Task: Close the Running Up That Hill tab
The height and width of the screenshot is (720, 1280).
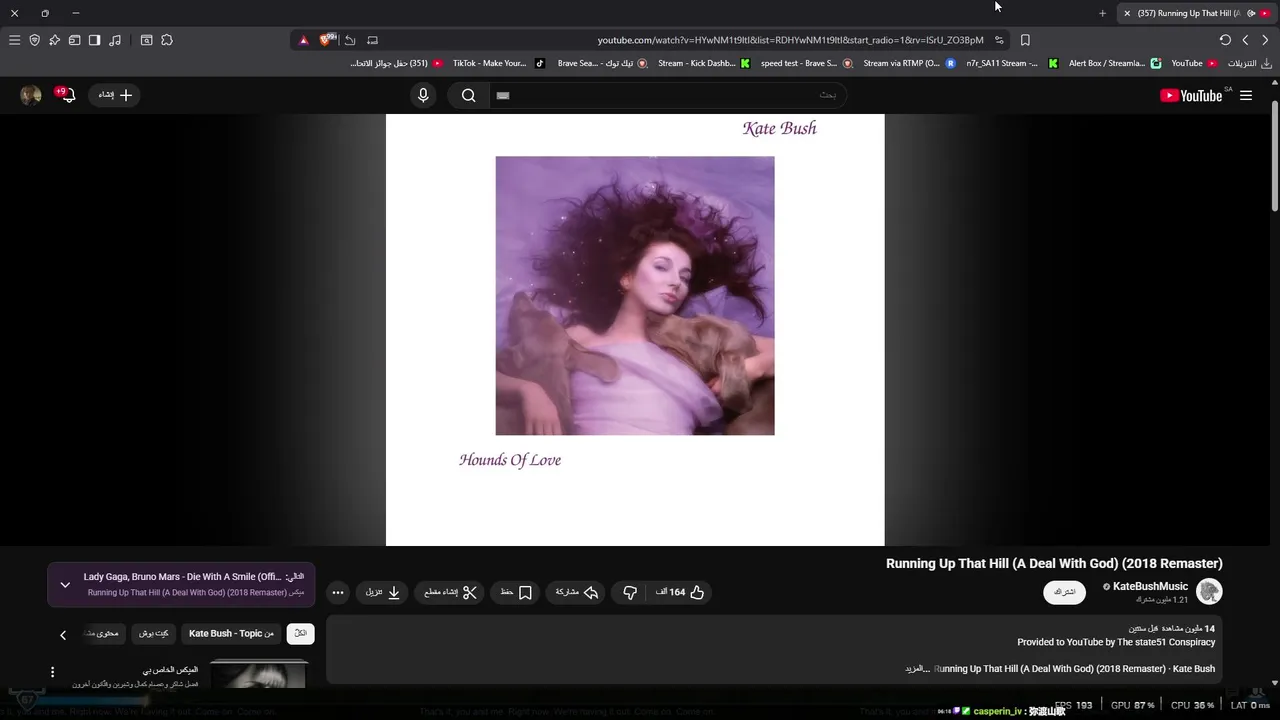Action: (1127, 13)
